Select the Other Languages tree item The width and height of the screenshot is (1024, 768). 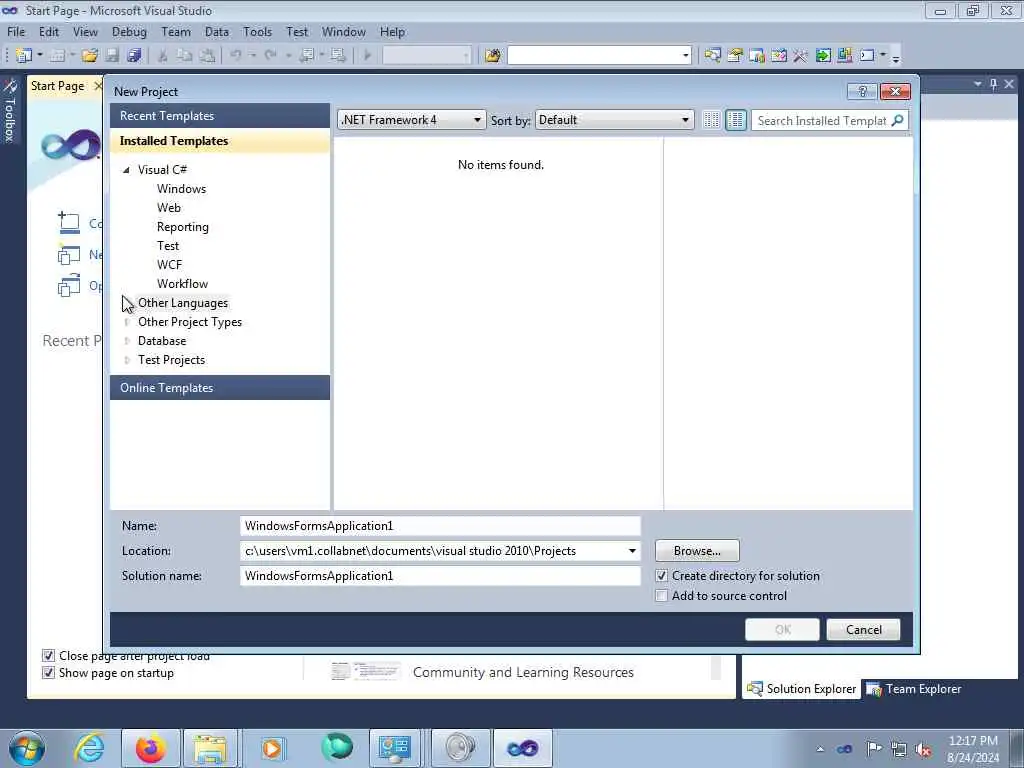[183, 303]
